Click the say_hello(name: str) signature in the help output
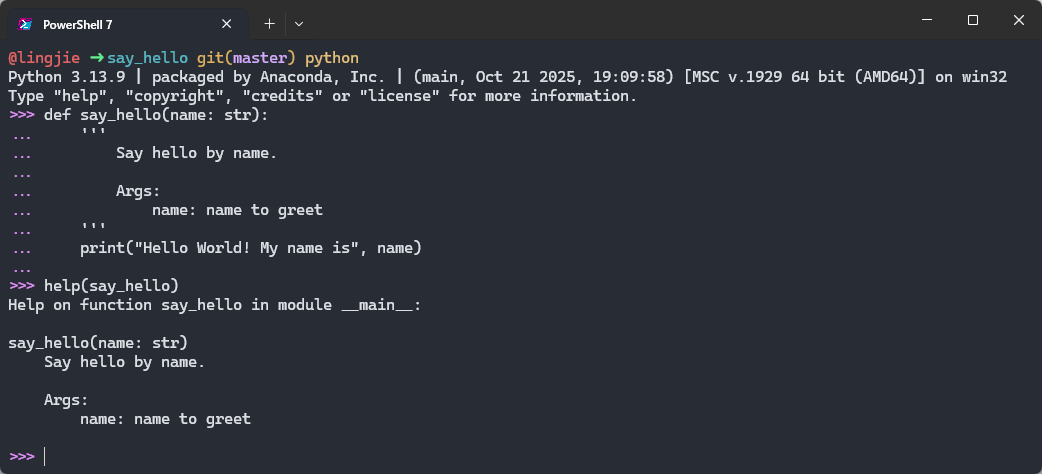1042x474 pixels. coord(98,343)
